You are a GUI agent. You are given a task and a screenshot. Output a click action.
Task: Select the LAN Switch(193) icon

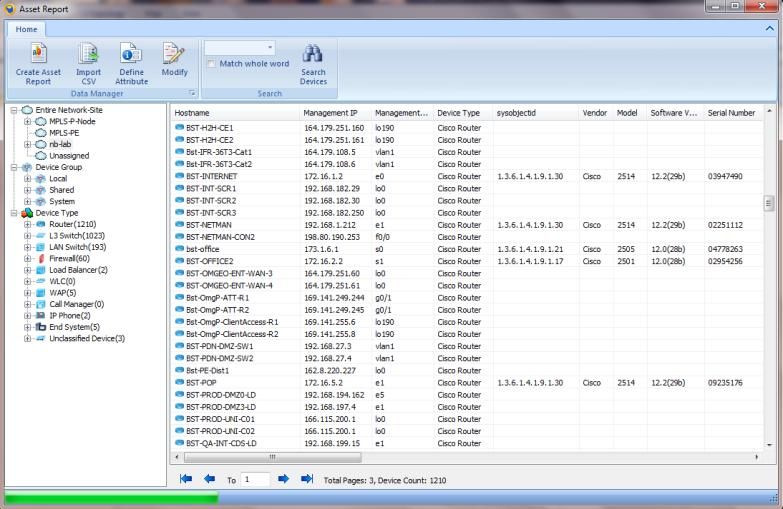click(x=41, y=247)
